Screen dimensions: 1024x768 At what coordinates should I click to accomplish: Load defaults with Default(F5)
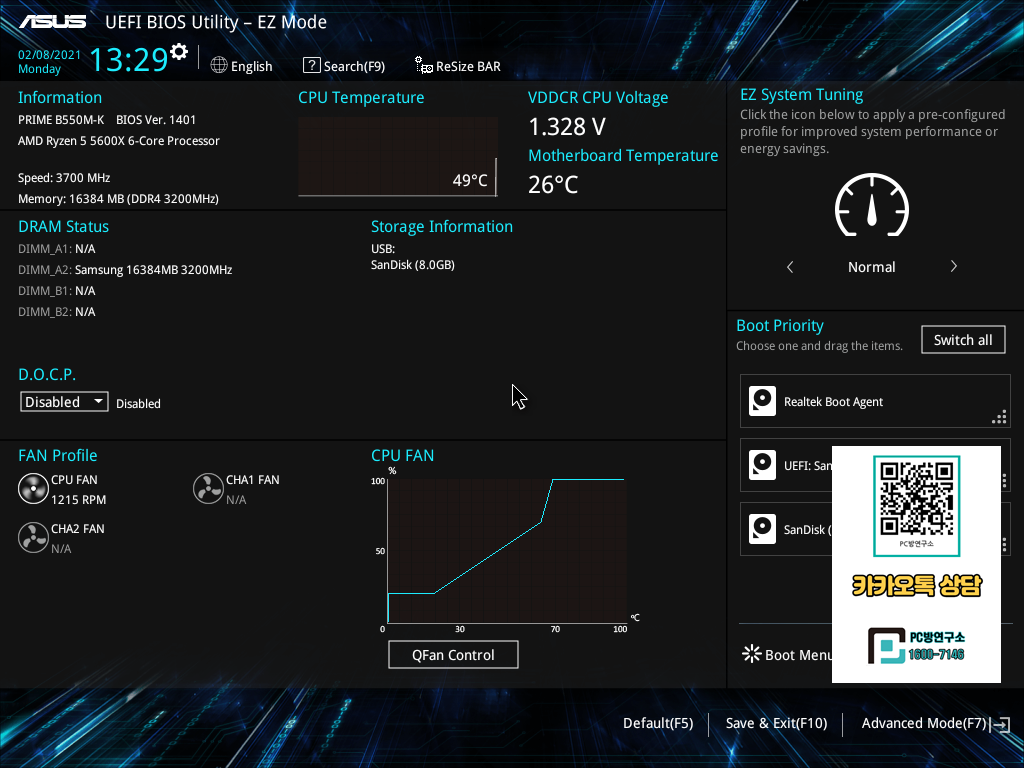tap(658, 724)
